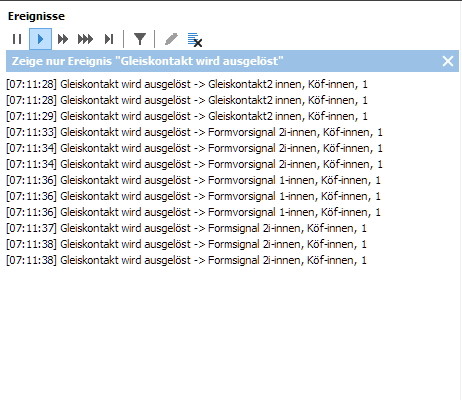
Task: Select the 07:11:33 Formvorsignal 2i-innen entry
Action: tap(194, 132)
